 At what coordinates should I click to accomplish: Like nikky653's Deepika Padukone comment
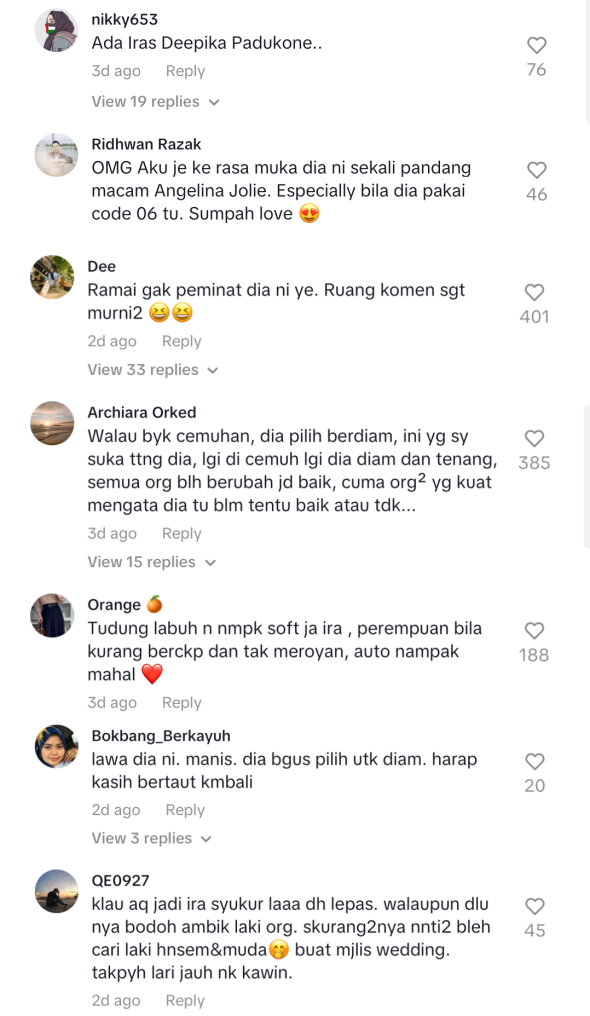(x=536, y=45)
